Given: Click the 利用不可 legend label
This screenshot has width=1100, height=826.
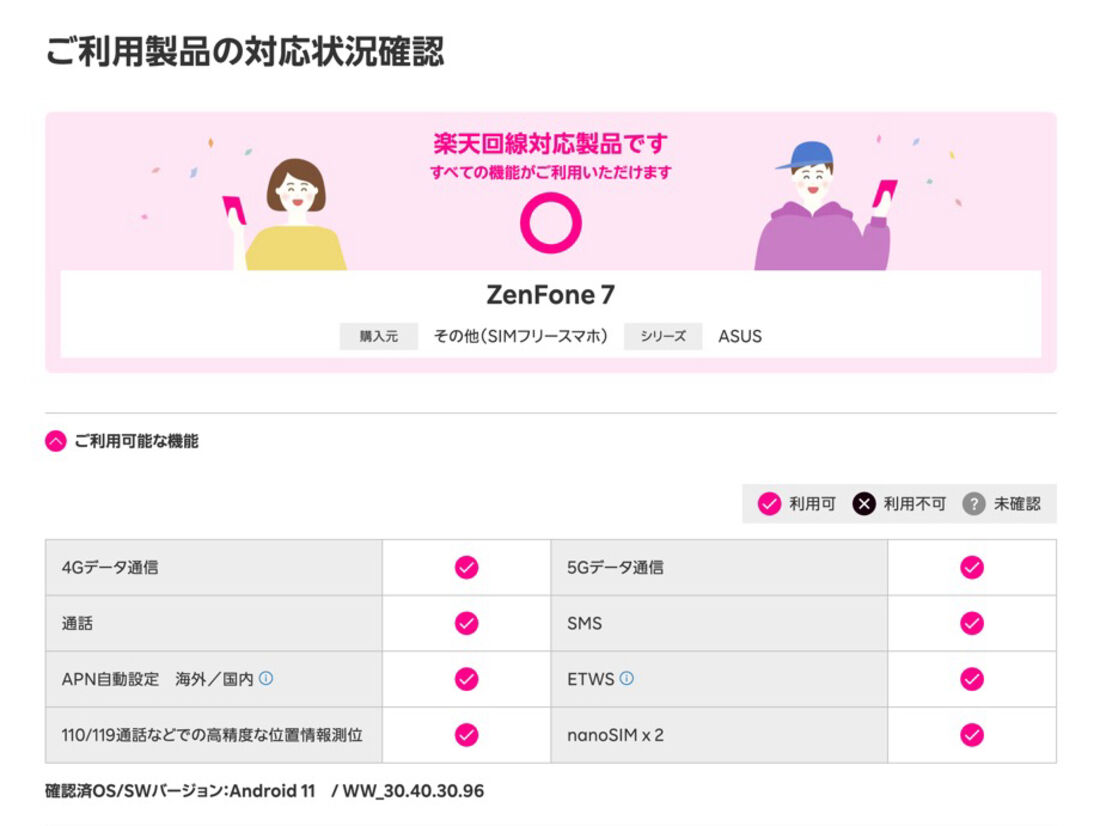Looking at the screenshot, I should point(915,504).
